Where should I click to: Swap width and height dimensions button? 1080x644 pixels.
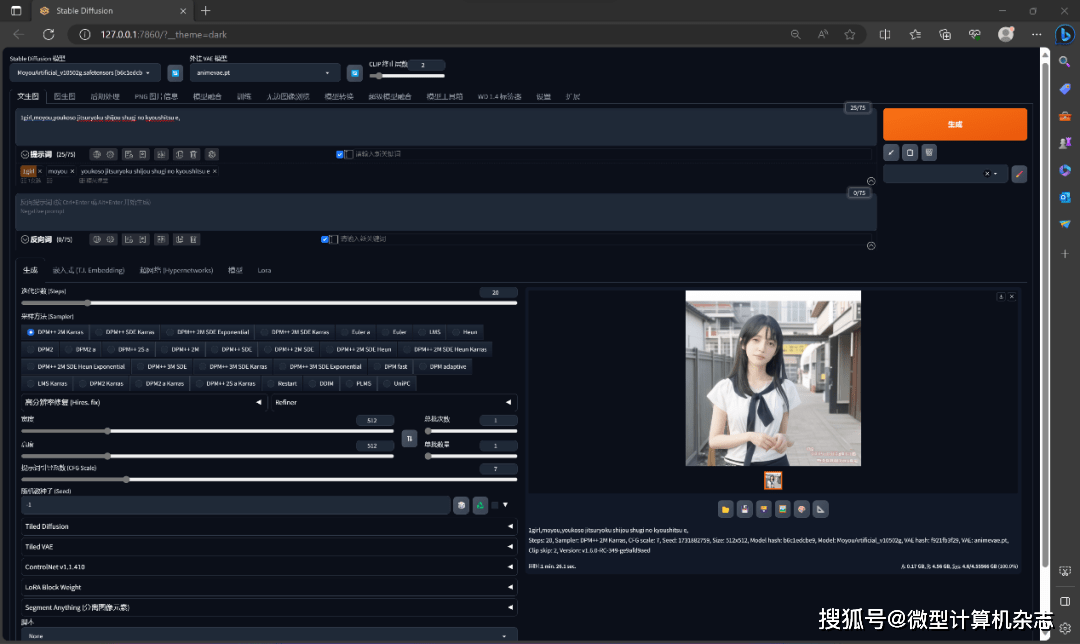click(408, 438)
